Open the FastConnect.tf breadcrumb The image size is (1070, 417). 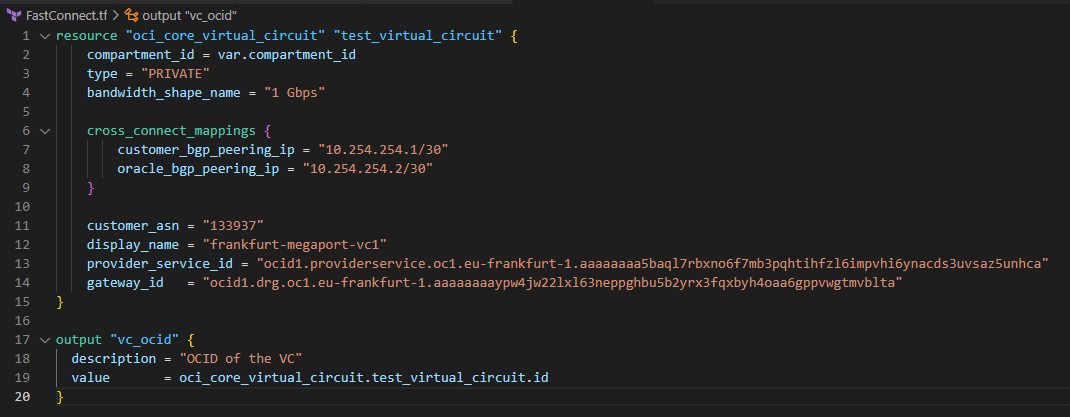click(67, 15)
